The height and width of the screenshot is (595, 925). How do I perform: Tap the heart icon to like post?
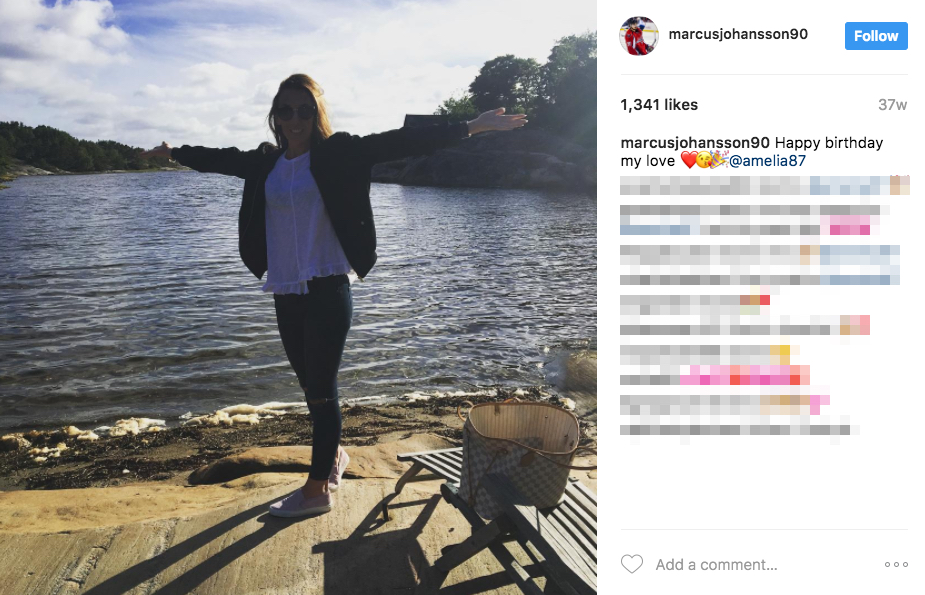tap(632, 564)
